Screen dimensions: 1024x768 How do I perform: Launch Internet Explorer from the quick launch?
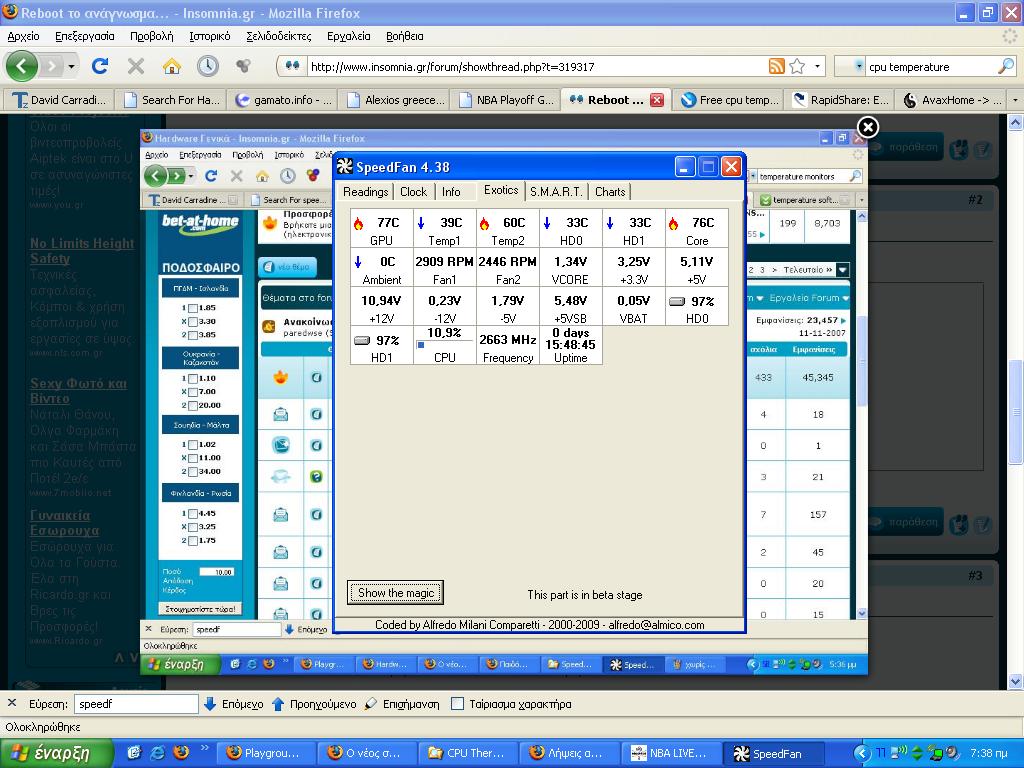point(157,753)
